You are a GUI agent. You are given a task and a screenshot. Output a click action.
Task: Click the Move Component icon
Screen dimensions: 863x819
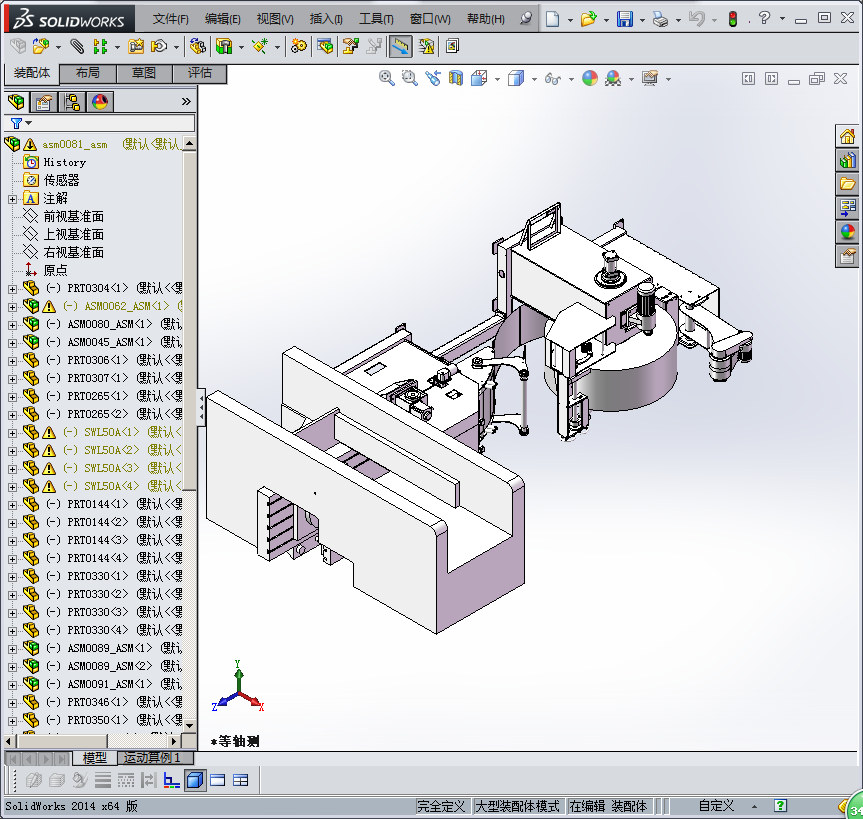[159, 46]
